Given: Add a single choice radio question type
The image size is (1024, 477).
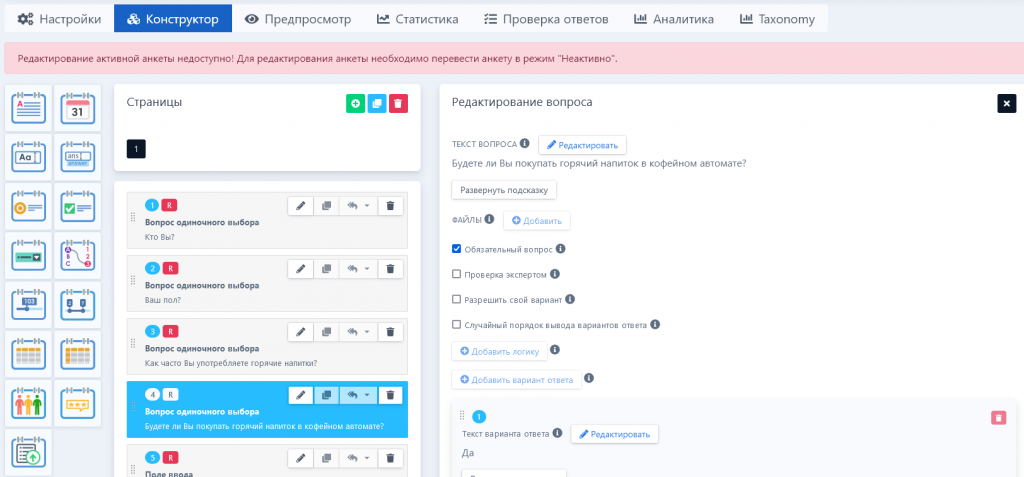Looking at the screenshot, I should [28, 206].
